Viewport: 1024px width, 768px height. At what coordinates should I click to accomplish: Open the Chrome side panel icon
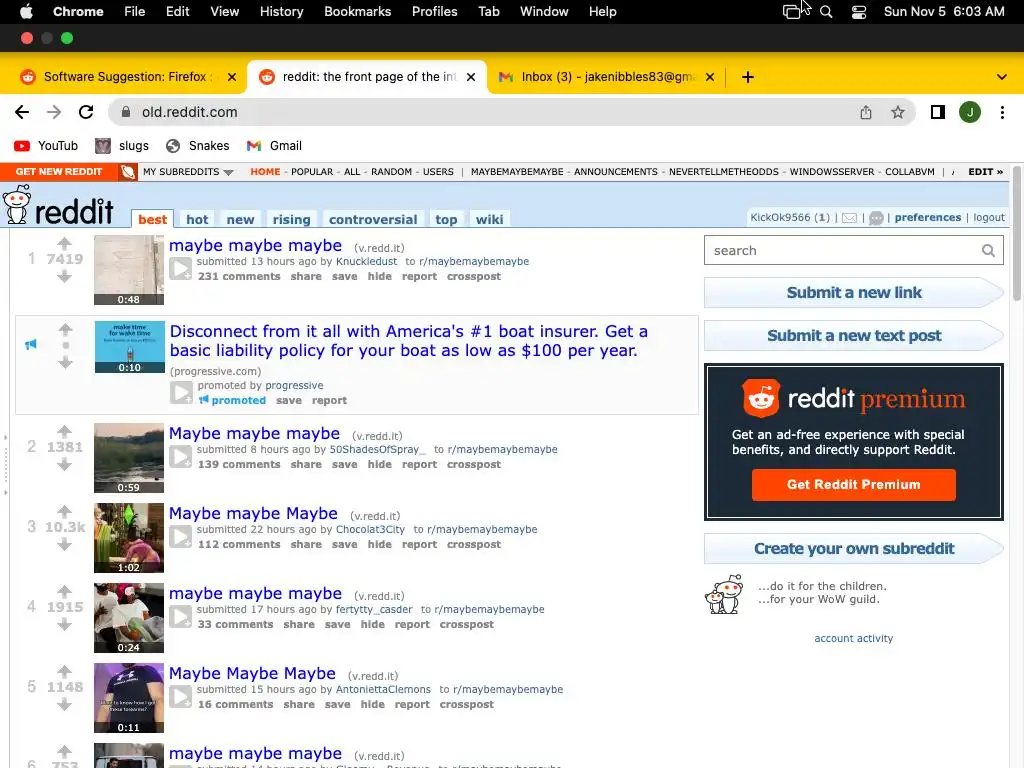(x=938, y=112)
